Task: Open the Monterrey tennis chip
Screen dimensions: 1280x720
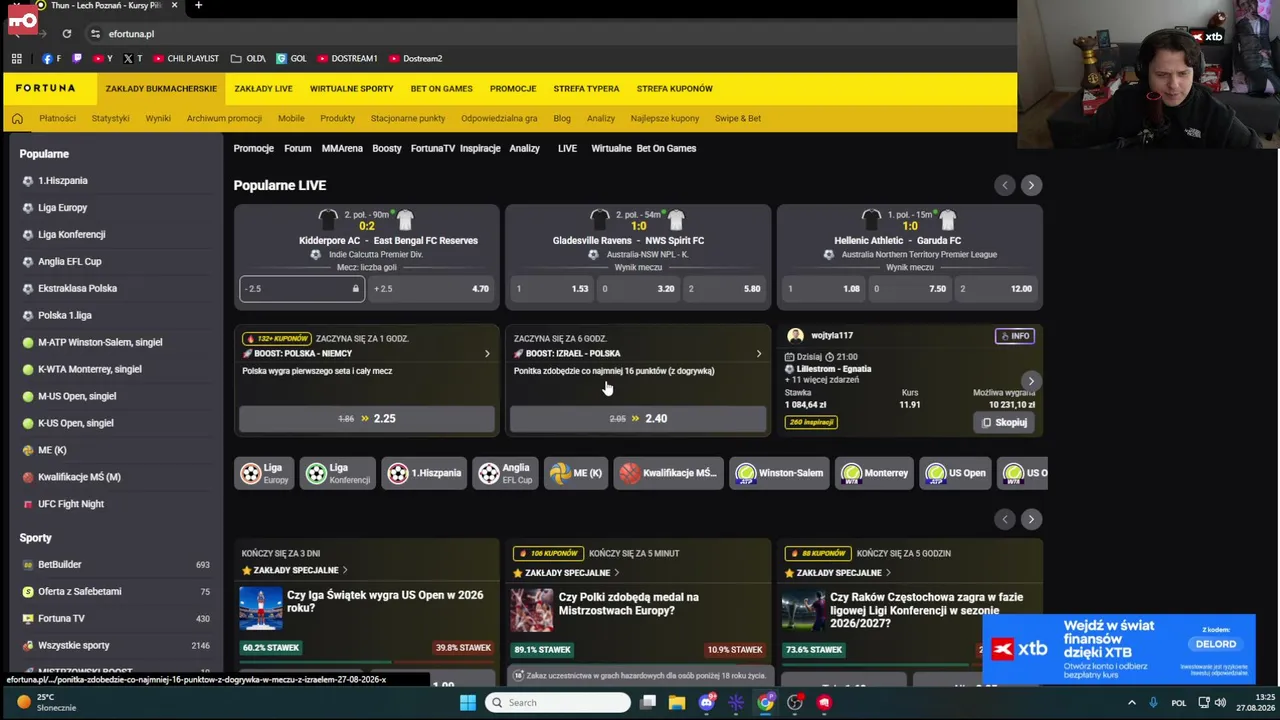Action: coord(875,473)
